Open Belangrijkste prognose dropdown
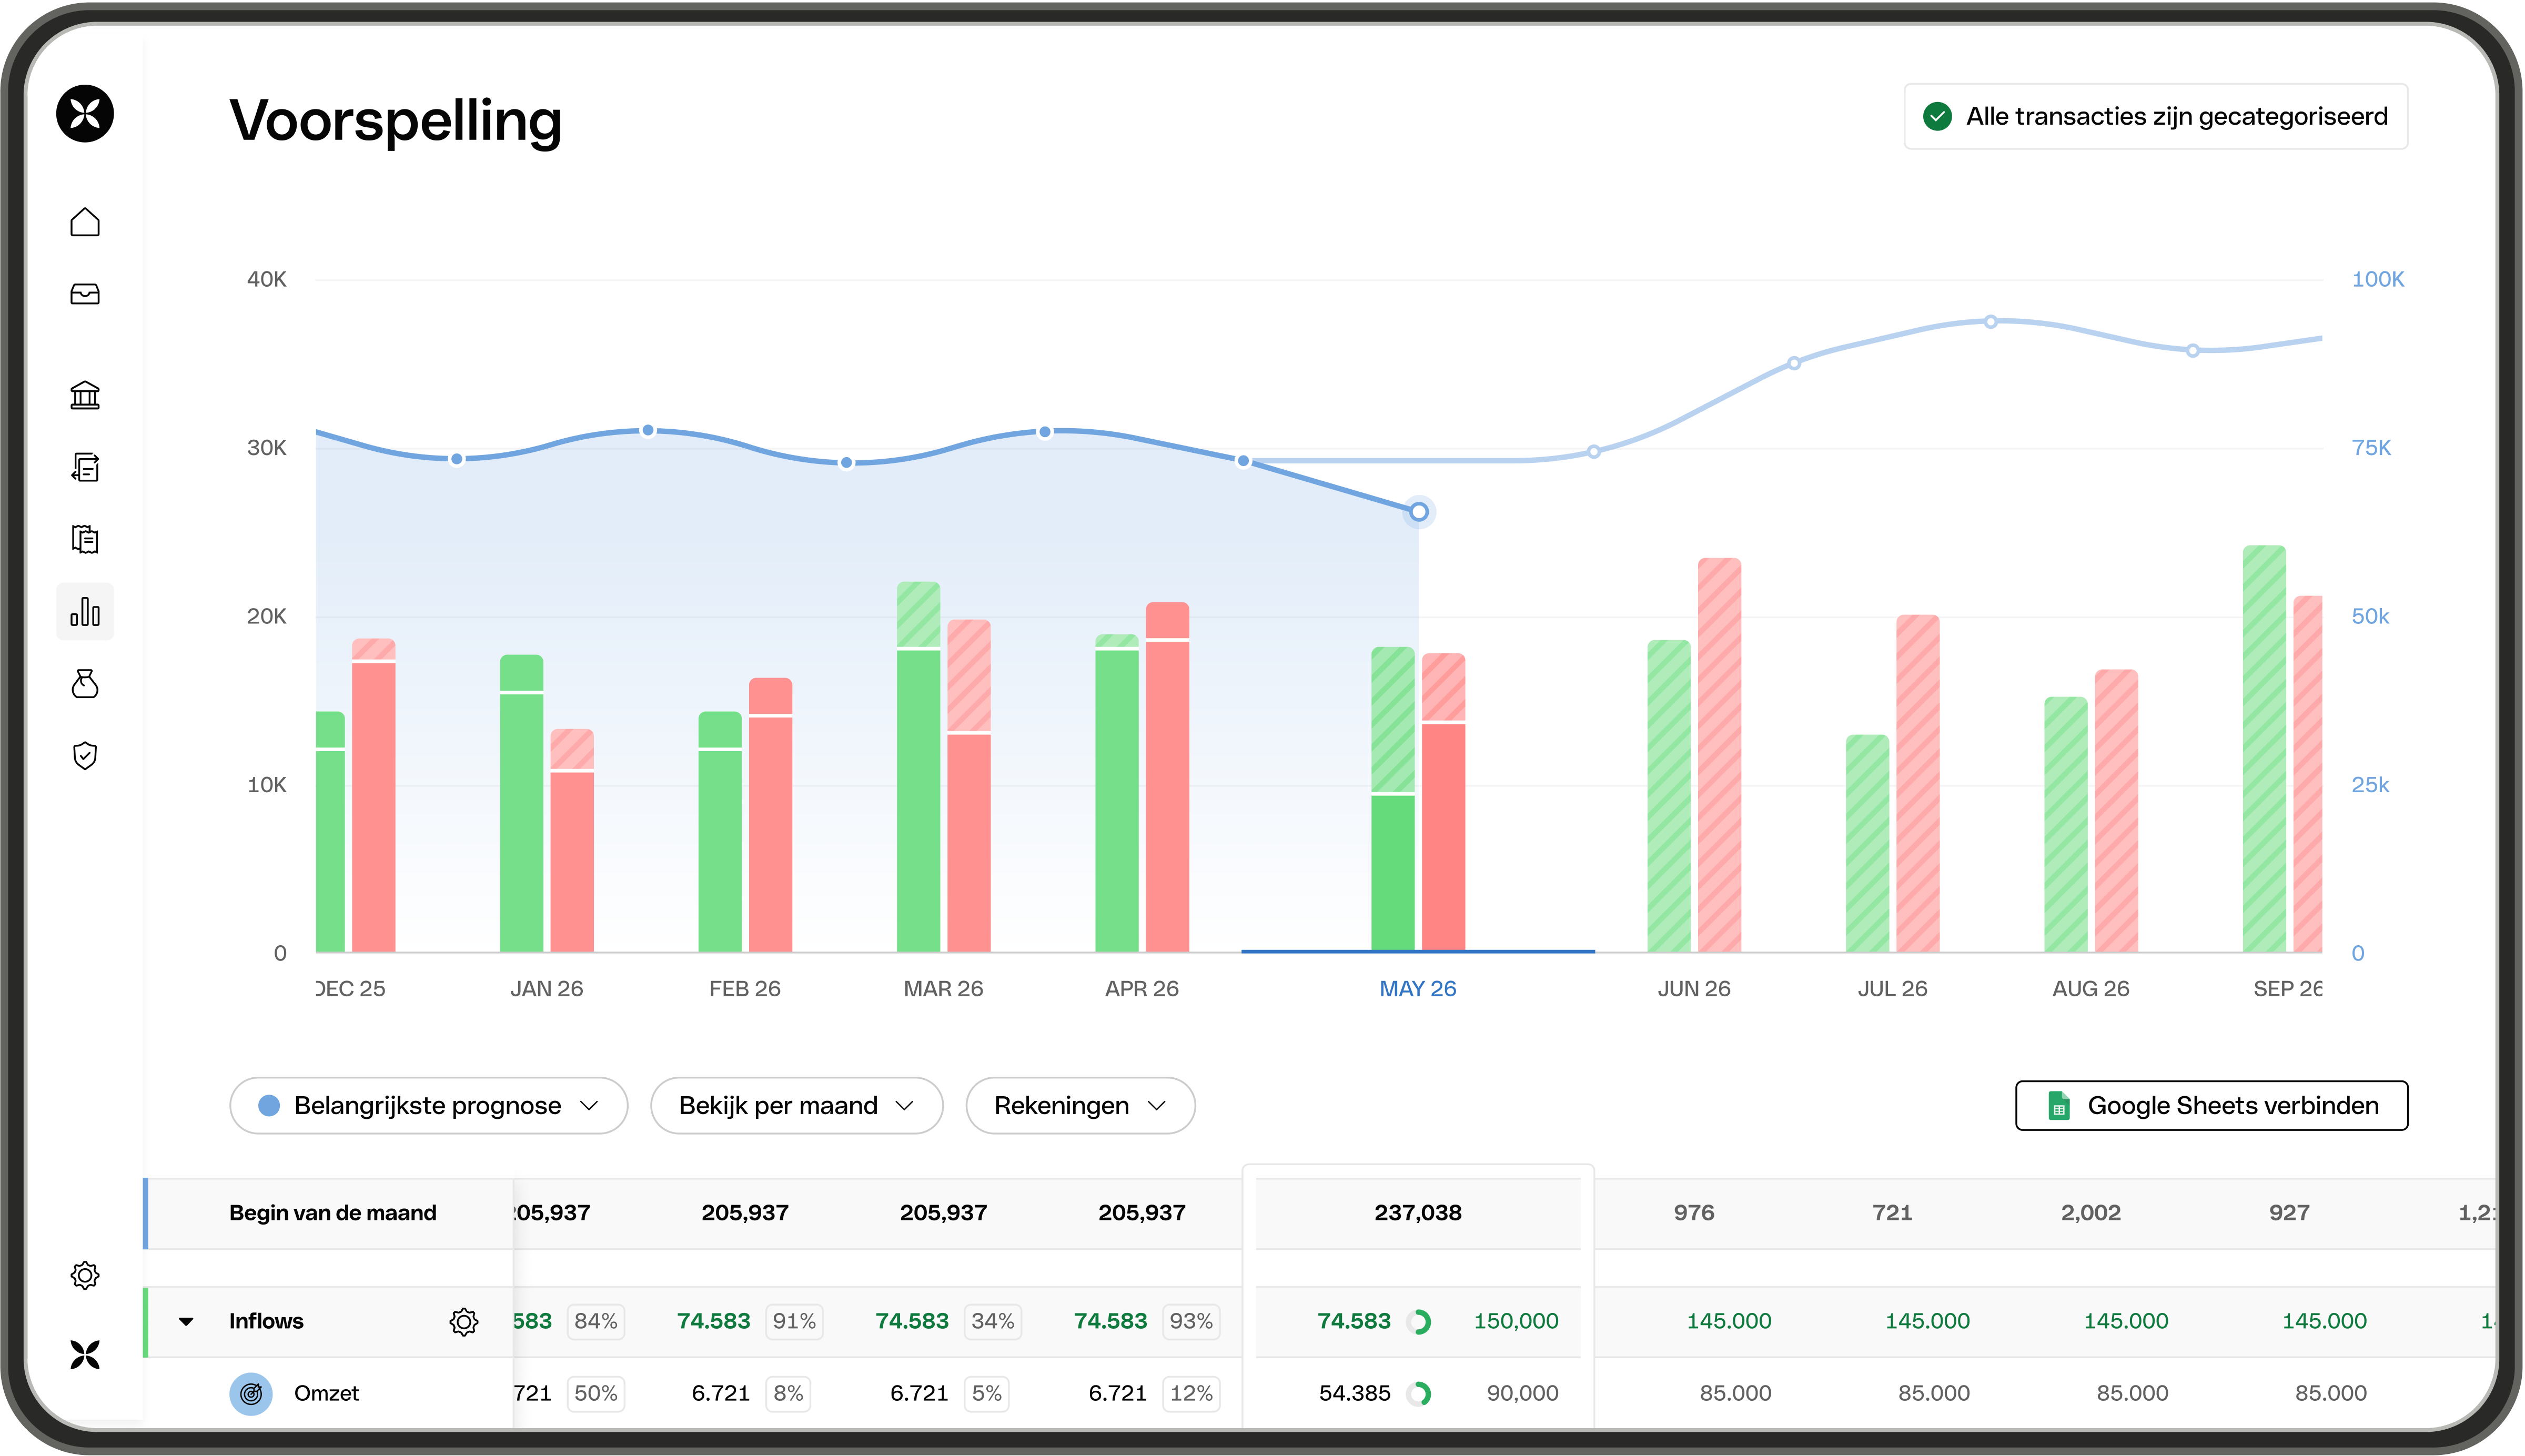 click(x=428, y=1105)
